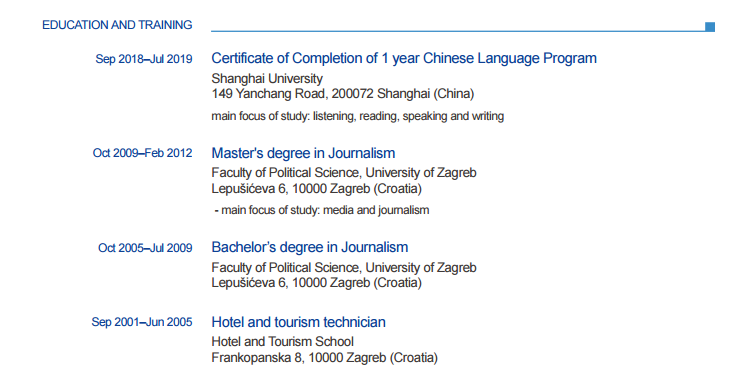Select the EDUCATION AND TRAINING heading
736x380 pixels.
click(x=117, y=25)
